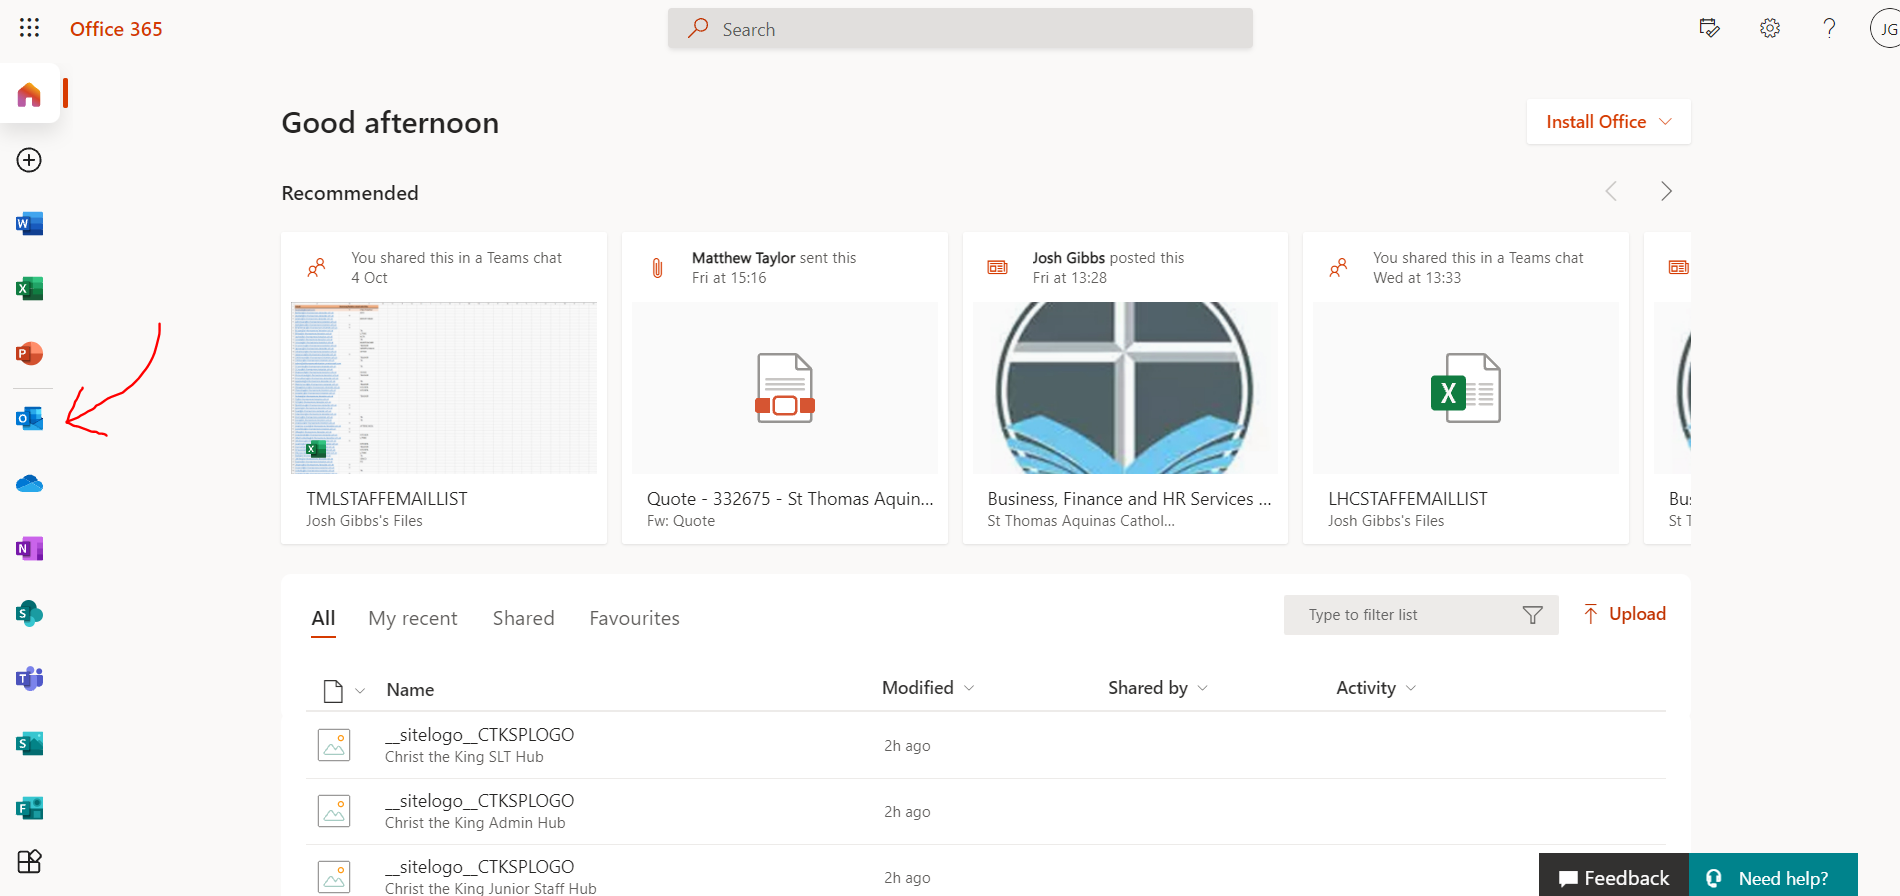
Task: Switch to the My recent tab
Action: pos(412,618)
